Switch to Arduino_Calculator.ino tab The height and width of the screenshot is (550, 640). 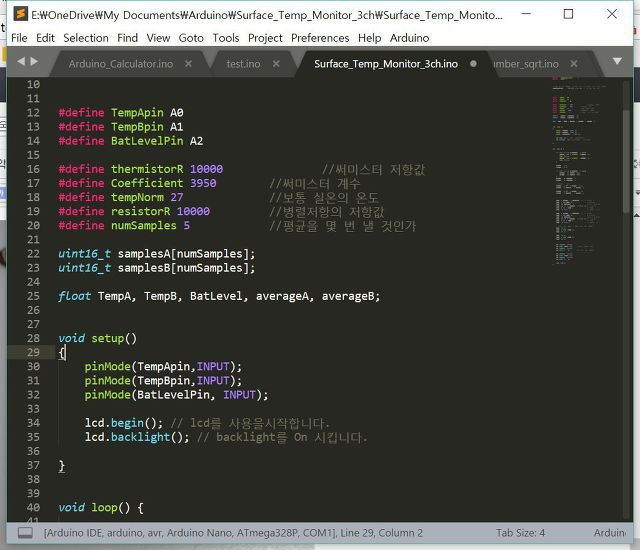pos(121,64)
